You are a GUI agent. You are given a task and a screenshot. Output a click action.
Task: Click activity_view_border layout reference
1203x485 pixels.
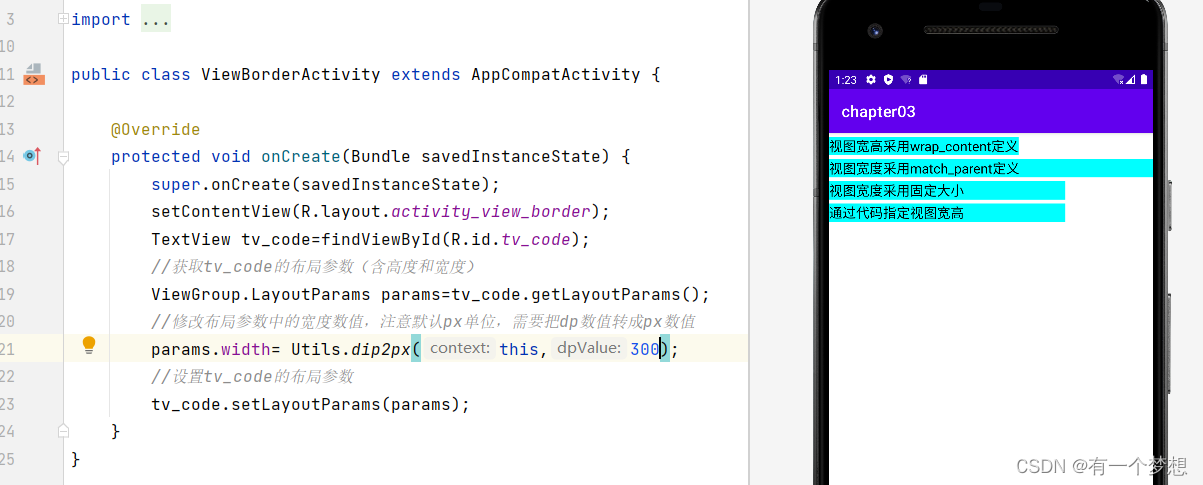[491, 211]
